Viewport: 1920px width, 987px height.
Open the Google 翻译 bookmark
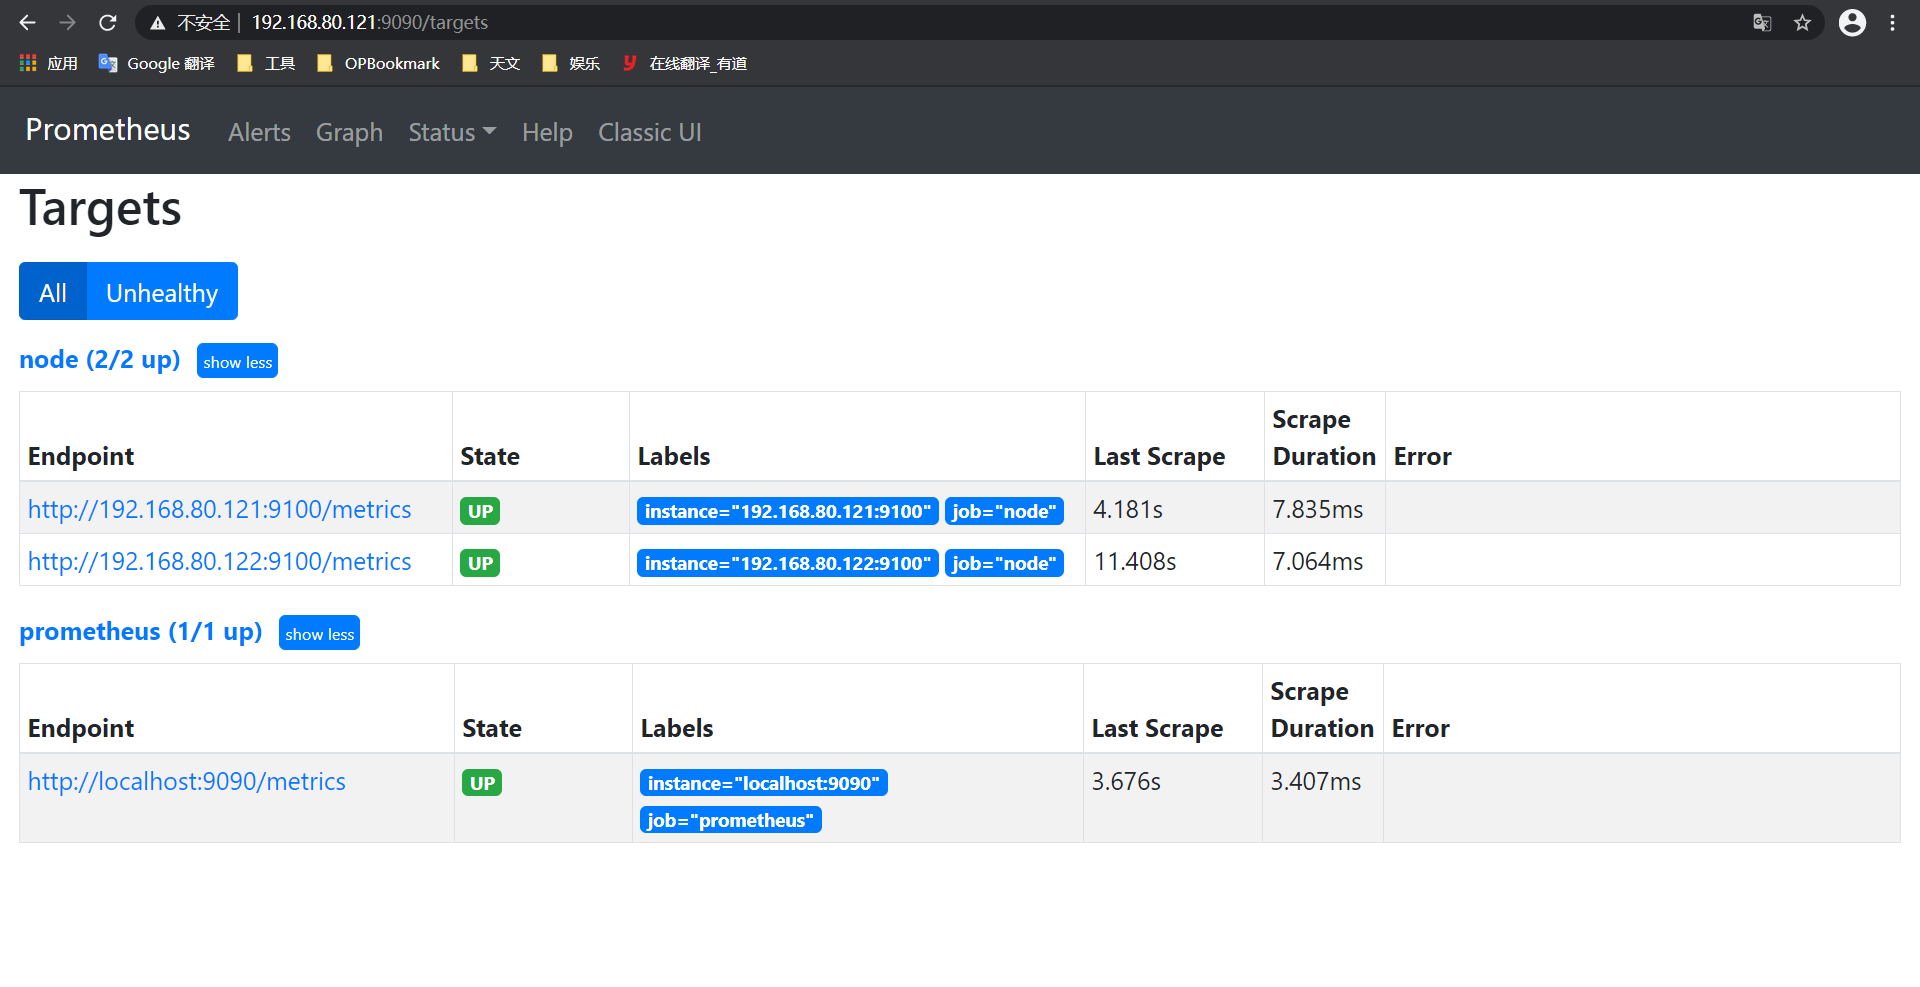tap(157, 63)
